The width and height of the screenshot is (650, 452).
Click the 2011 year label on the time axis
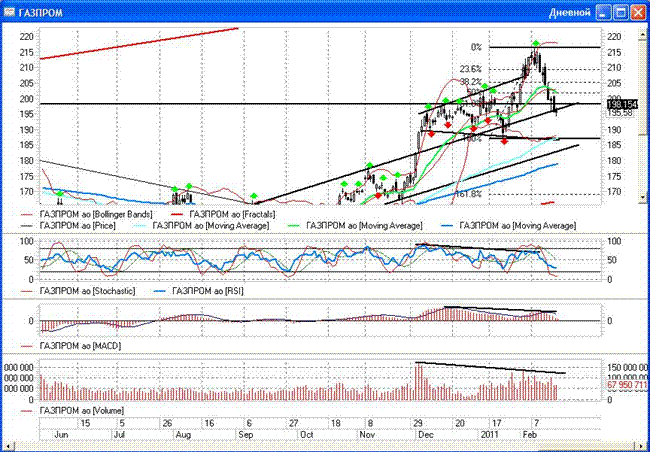pyautogui.click(x=489, y=435)
